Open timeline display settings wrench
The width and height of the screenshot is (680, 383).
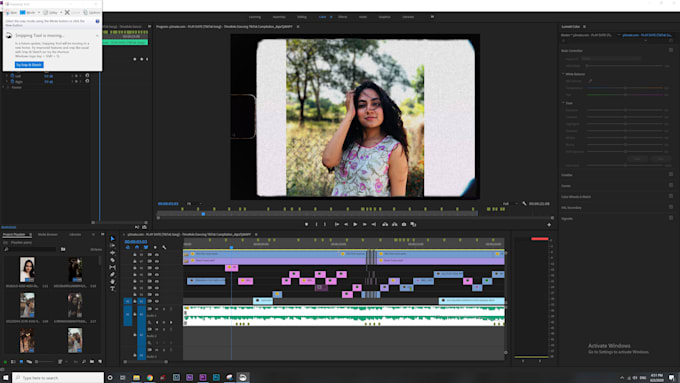(164, 247)
